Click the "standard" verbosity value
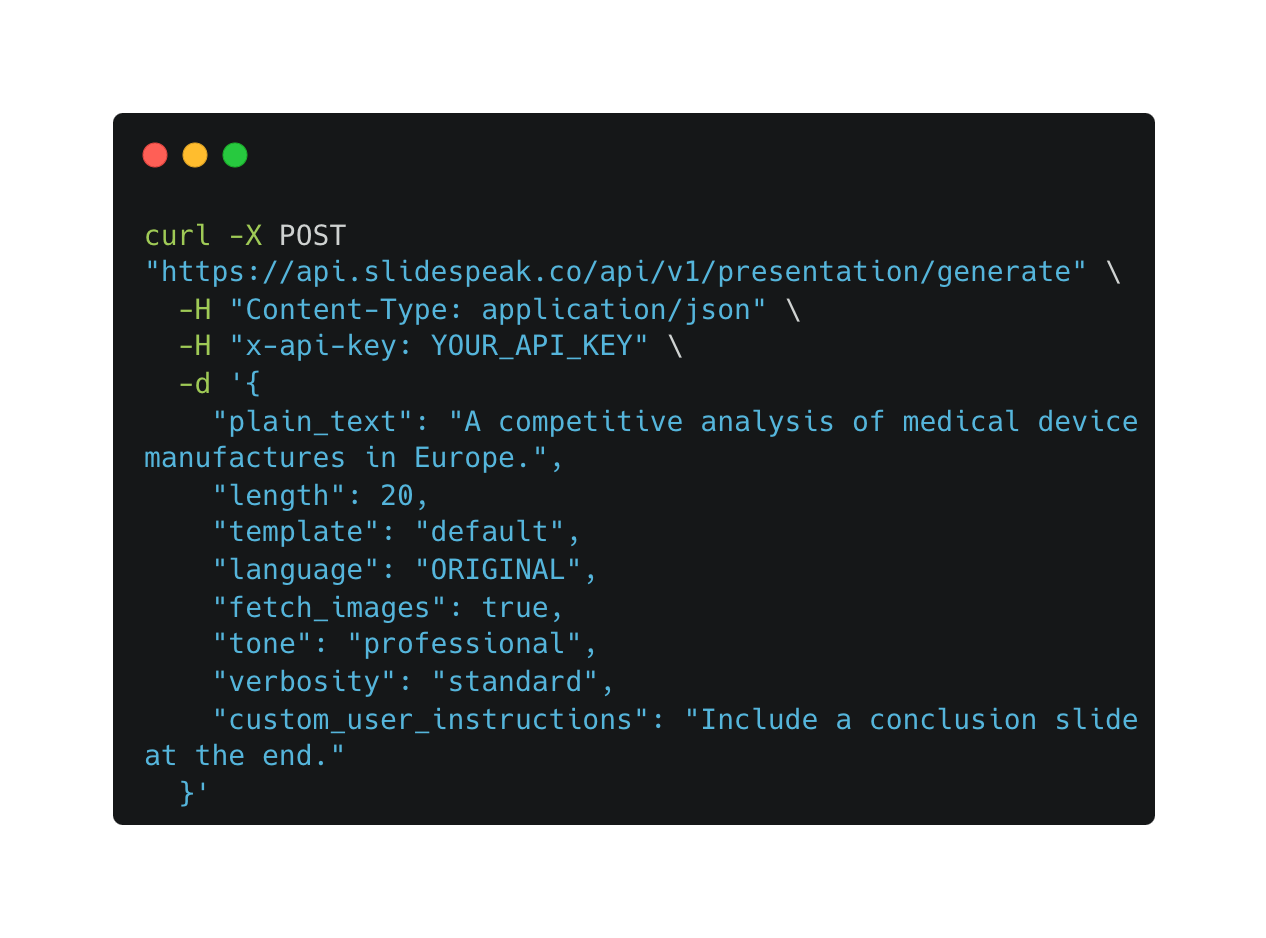1266x938 pixels. 514,682
